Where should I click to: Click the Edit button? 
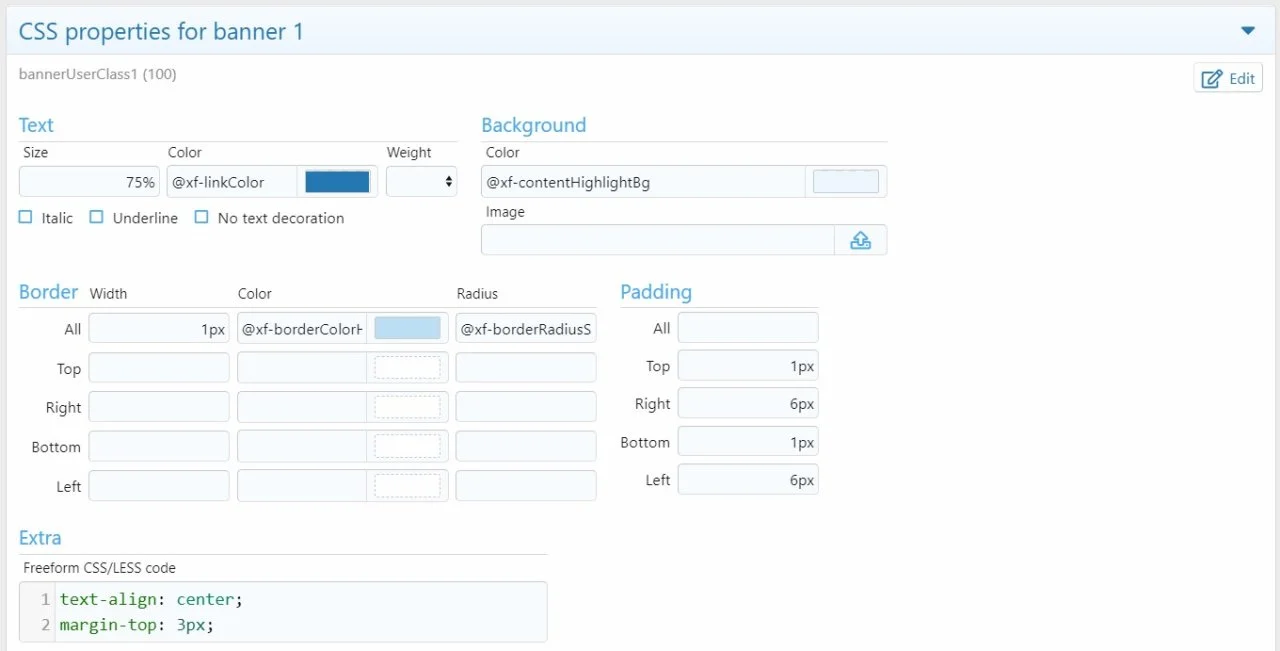(1228, 78)
